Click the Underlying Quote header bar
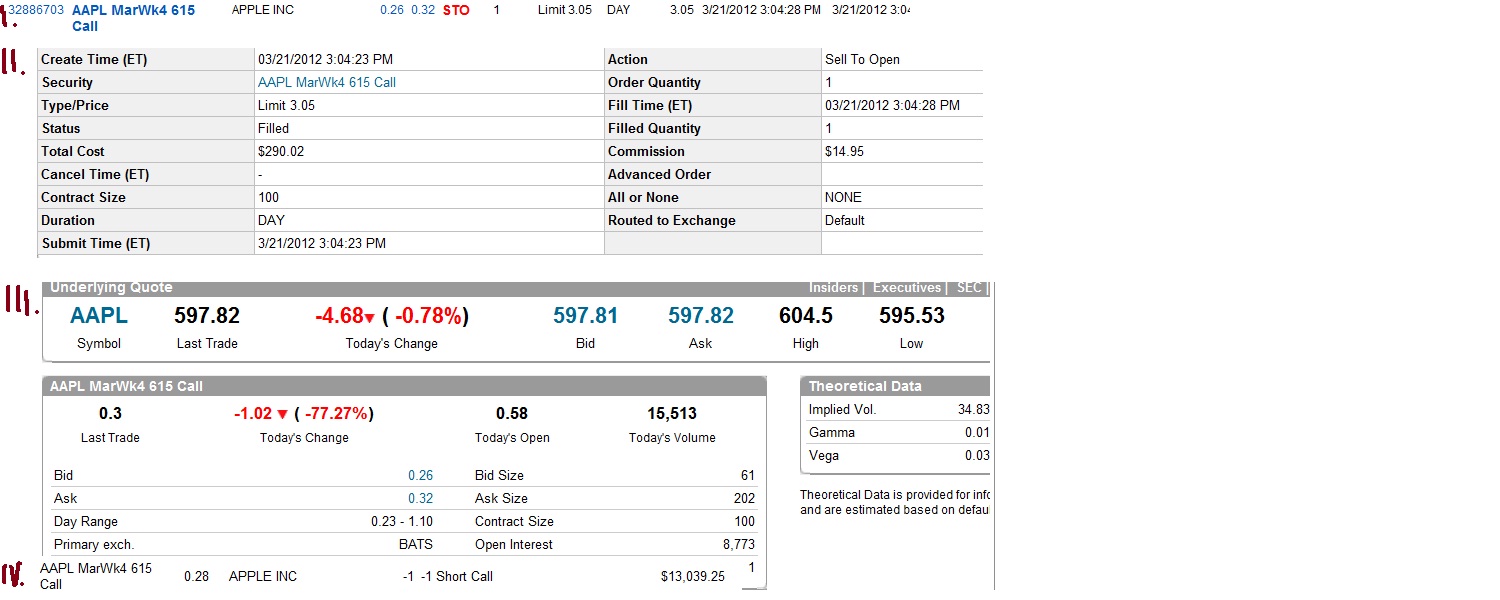The image size is (1500, 600). [515, 288]
